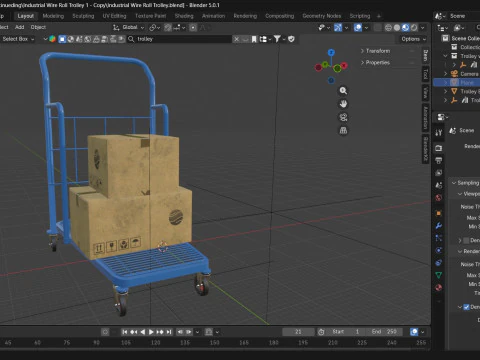
Task: Open the Physics properties icon
Action: click(439, 250)
